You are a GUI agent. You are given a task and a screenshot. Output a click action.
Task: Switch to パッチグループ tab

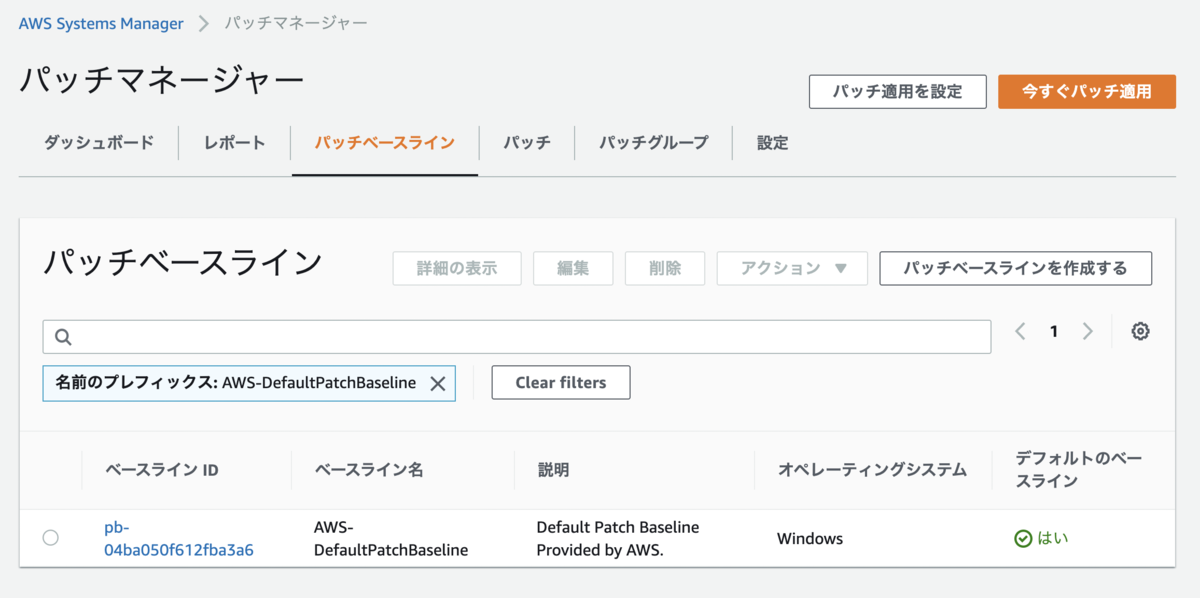(x=653, y=142)
